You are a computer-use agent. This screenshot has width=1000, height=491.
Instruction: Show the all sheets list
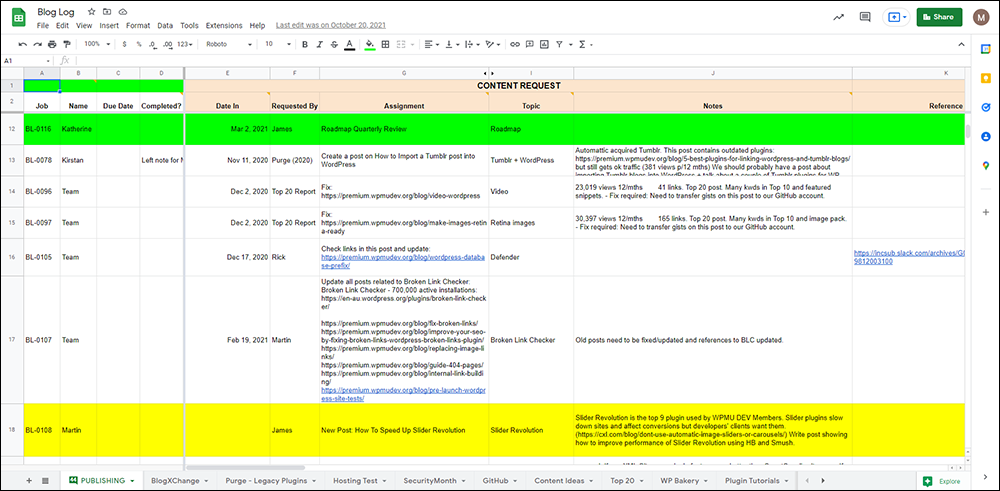coord(45,480)
